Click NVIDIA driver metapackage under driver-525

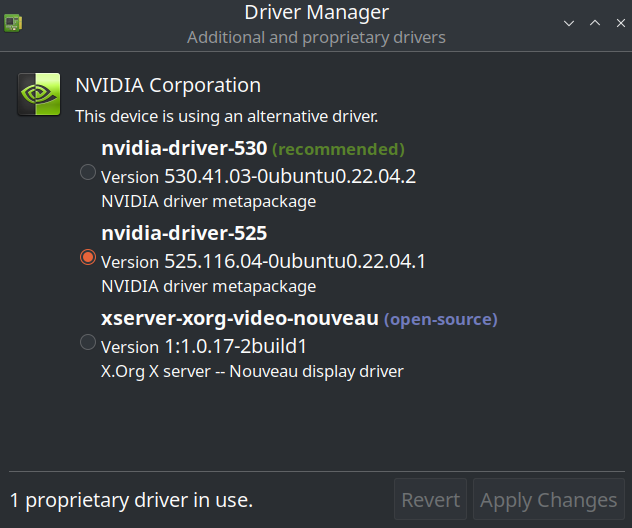pos(209,287)
